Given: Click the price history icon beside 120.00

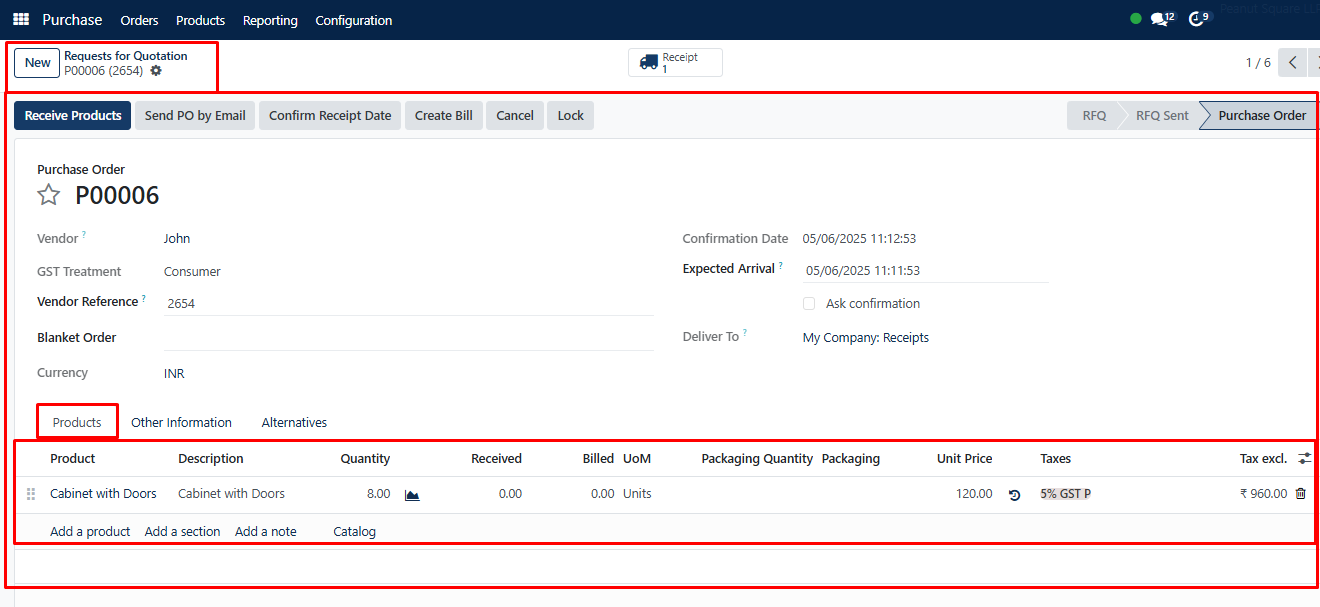Looking at the screenshot, I should 1014,494.
